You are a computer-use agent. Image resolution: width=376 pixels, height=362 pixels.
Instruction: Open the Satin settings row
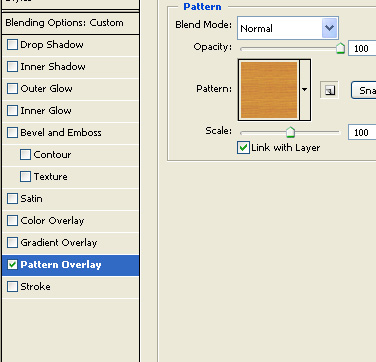point(70,199)
